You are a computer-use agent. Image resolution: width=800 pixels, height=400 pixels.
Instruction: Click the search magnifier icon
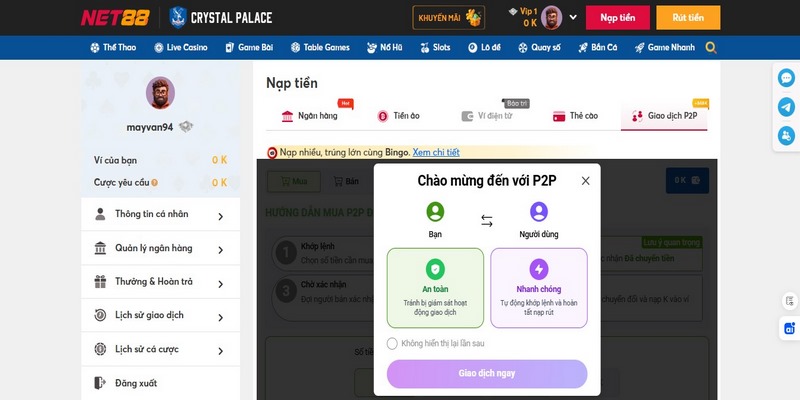(x=711, y=48)
